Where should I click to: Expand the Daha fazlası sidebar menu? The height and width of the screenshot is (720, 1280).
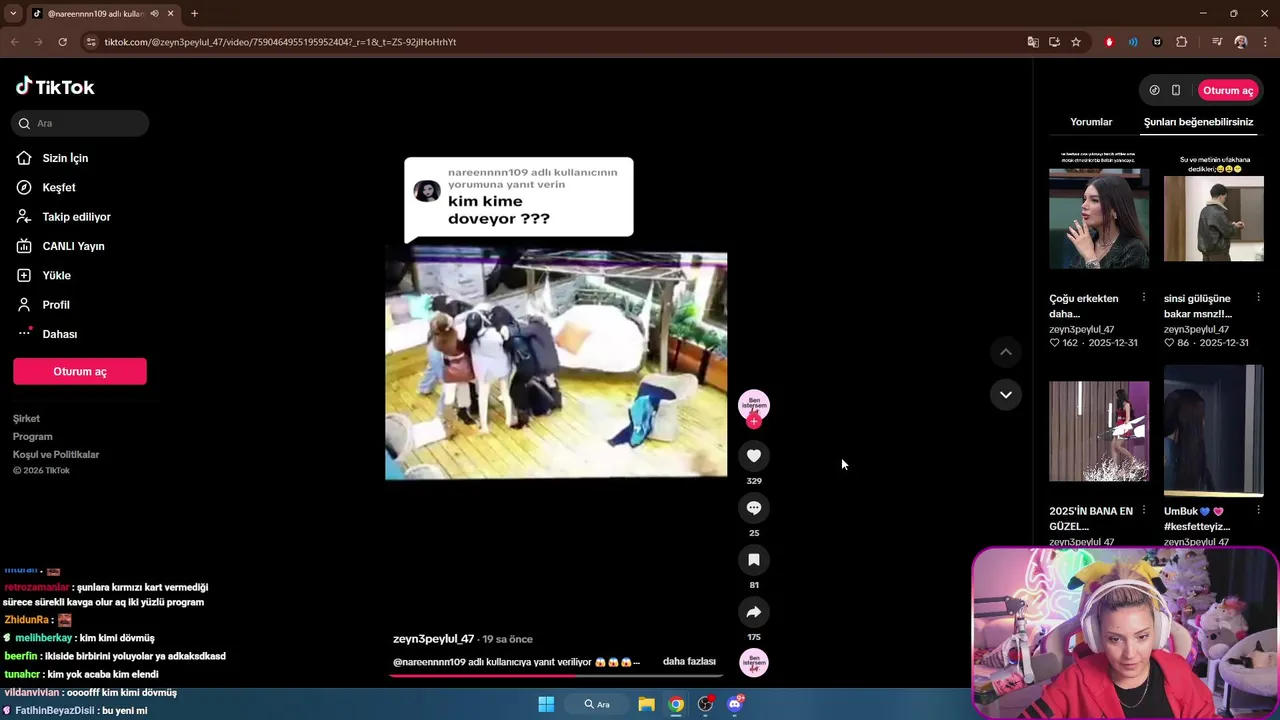[x=59, y=334]
